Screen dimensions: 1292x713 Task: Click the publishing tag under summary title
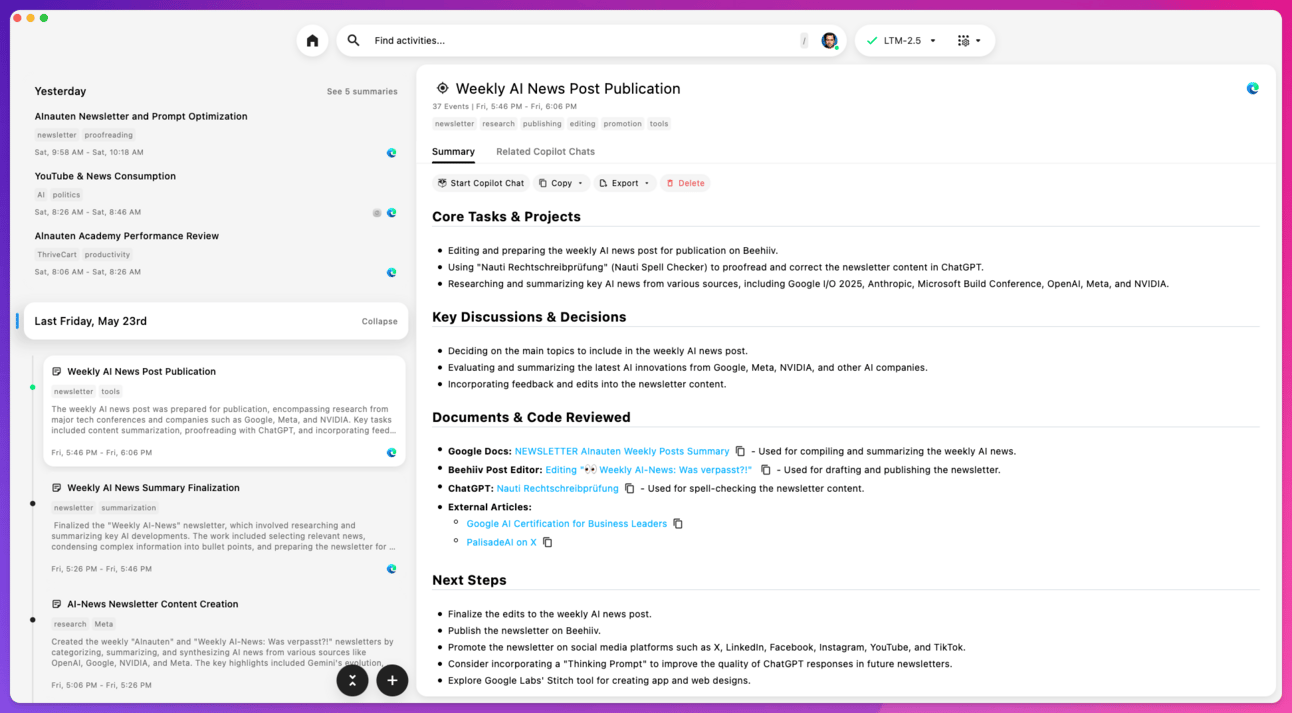click(542, 124)
